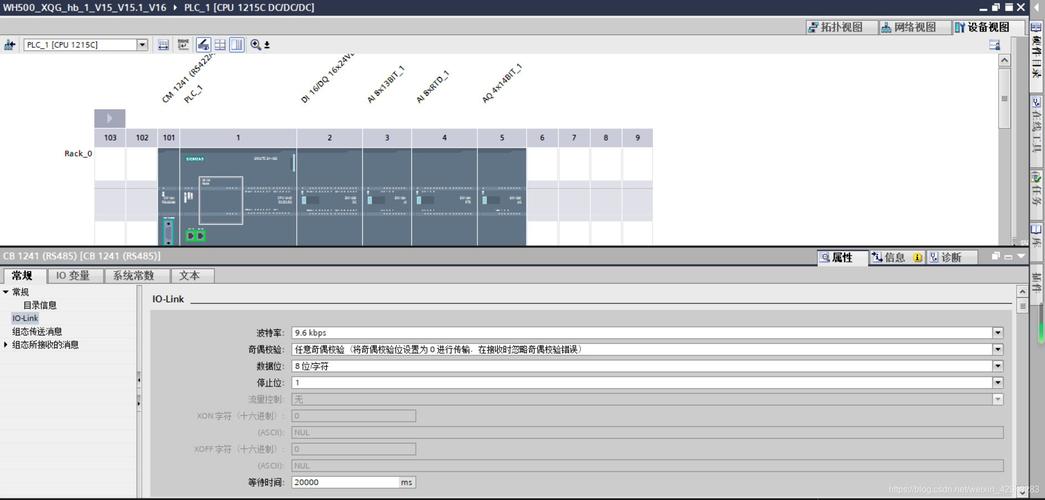
Task: Select rack slot 103 header
Action: point(110,138)
